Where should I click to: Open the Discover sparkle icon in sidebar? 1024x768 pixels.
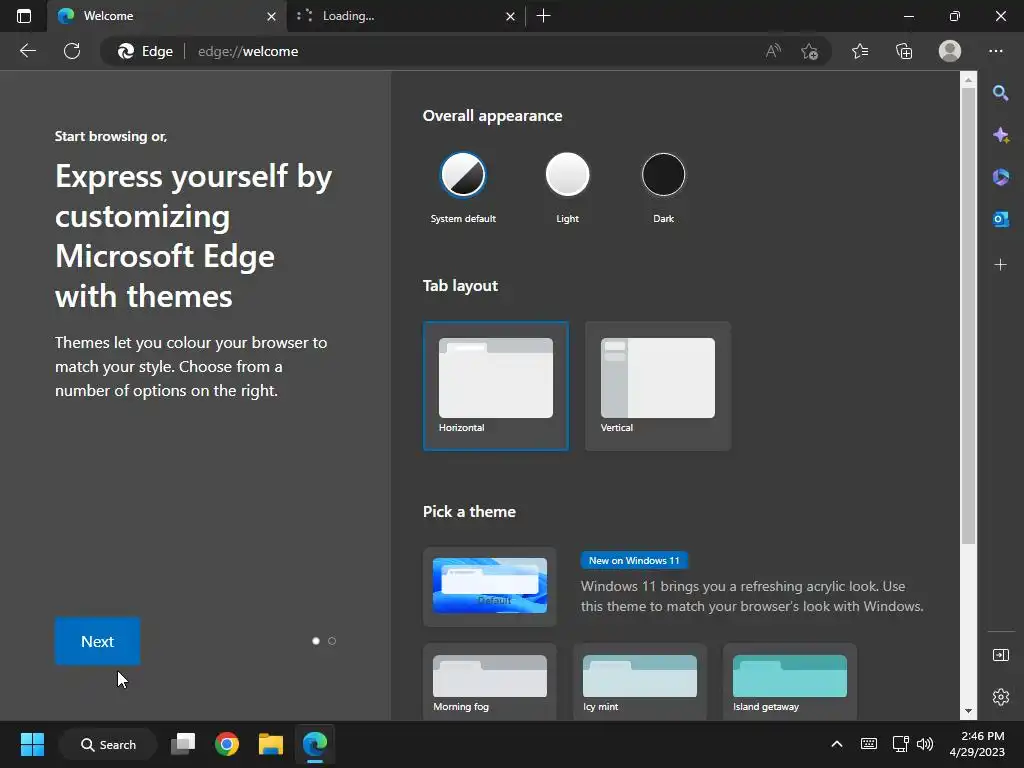pos(1000,135)
